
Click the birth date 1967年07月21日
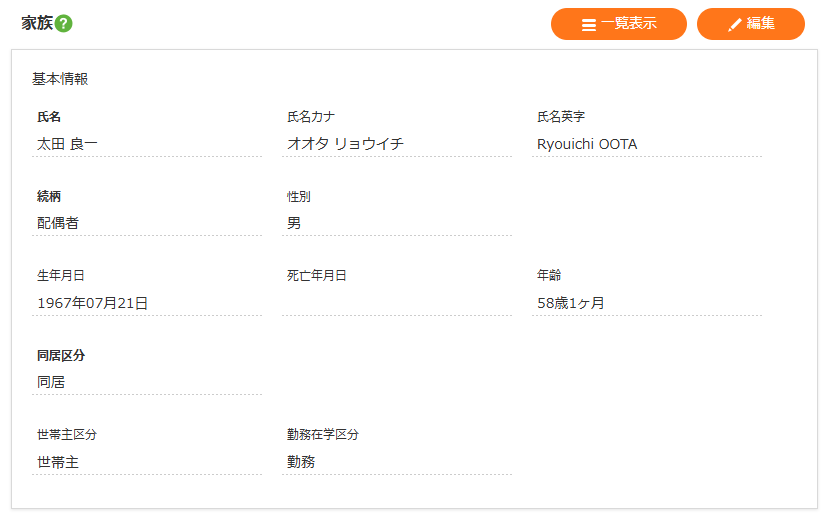coord(93,303)
